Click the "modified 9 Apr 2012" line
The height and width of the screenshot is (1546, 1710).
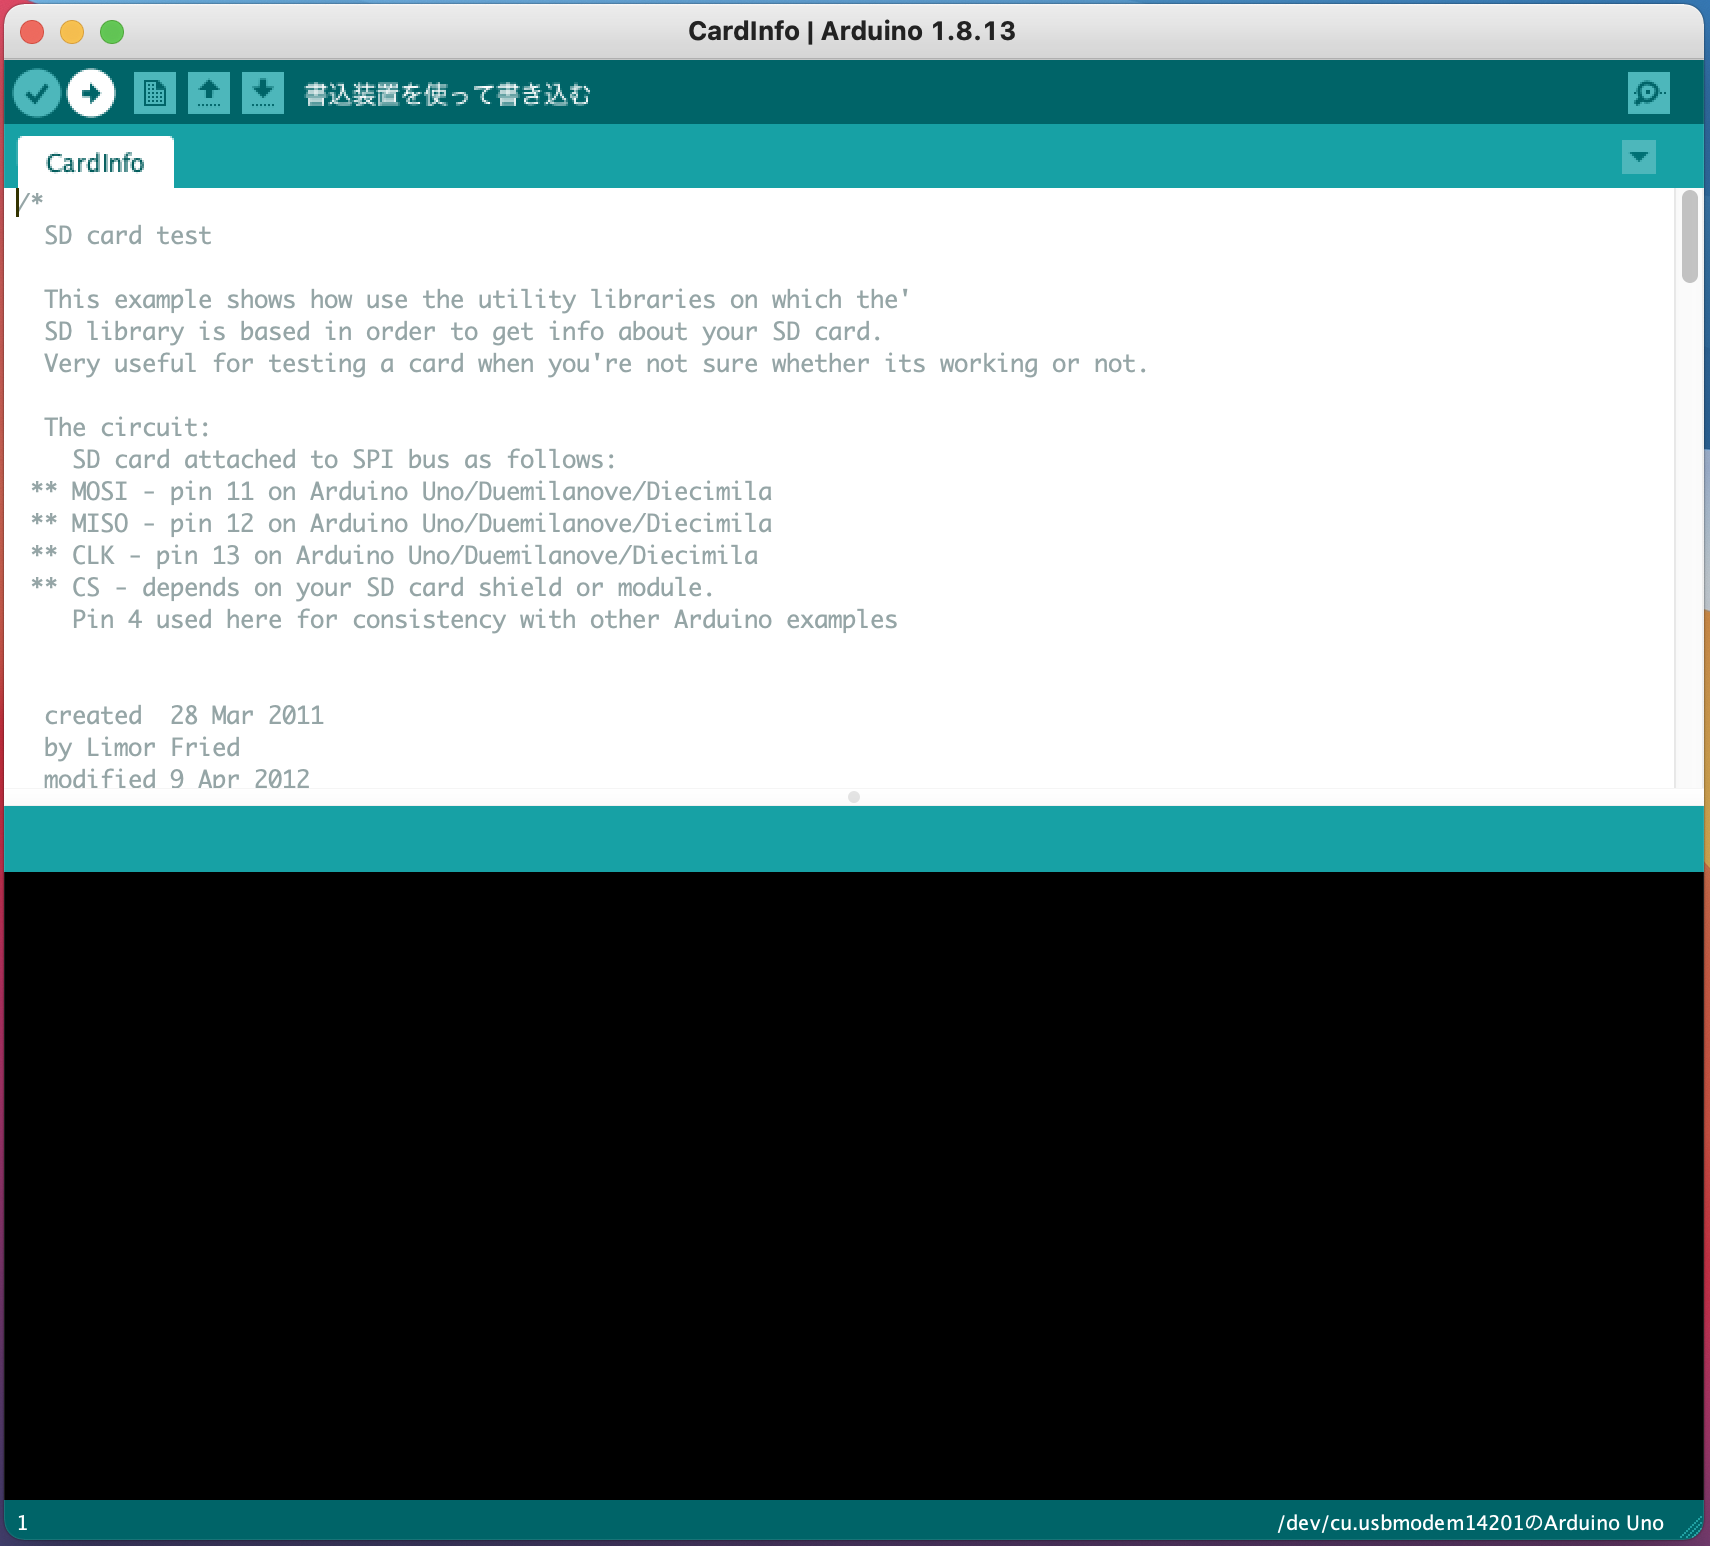(177, 778)
